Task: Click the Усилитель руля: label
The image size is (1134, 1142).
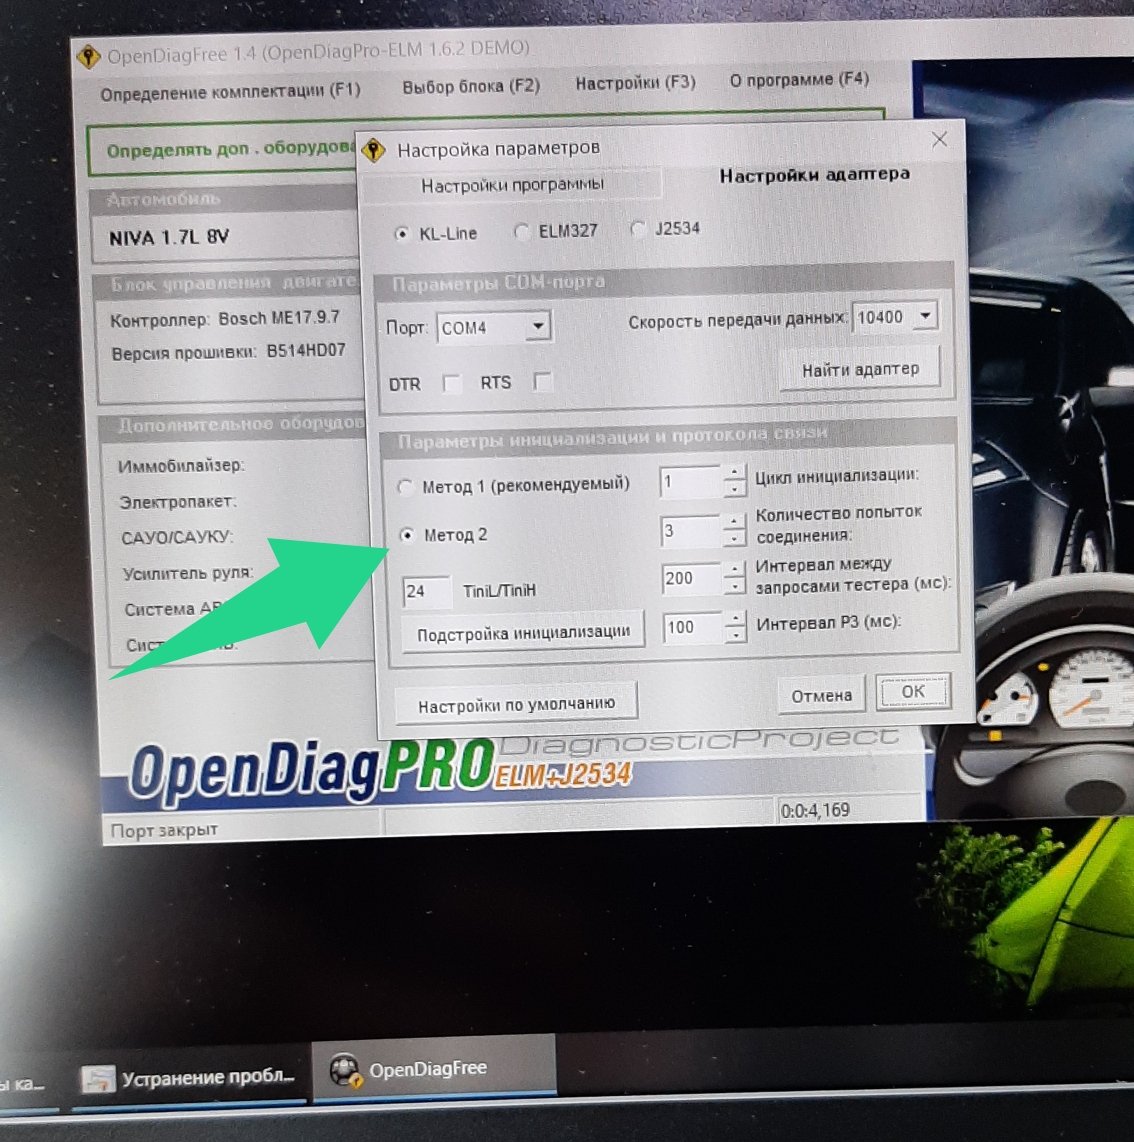Action: click(x=188, y=573)
